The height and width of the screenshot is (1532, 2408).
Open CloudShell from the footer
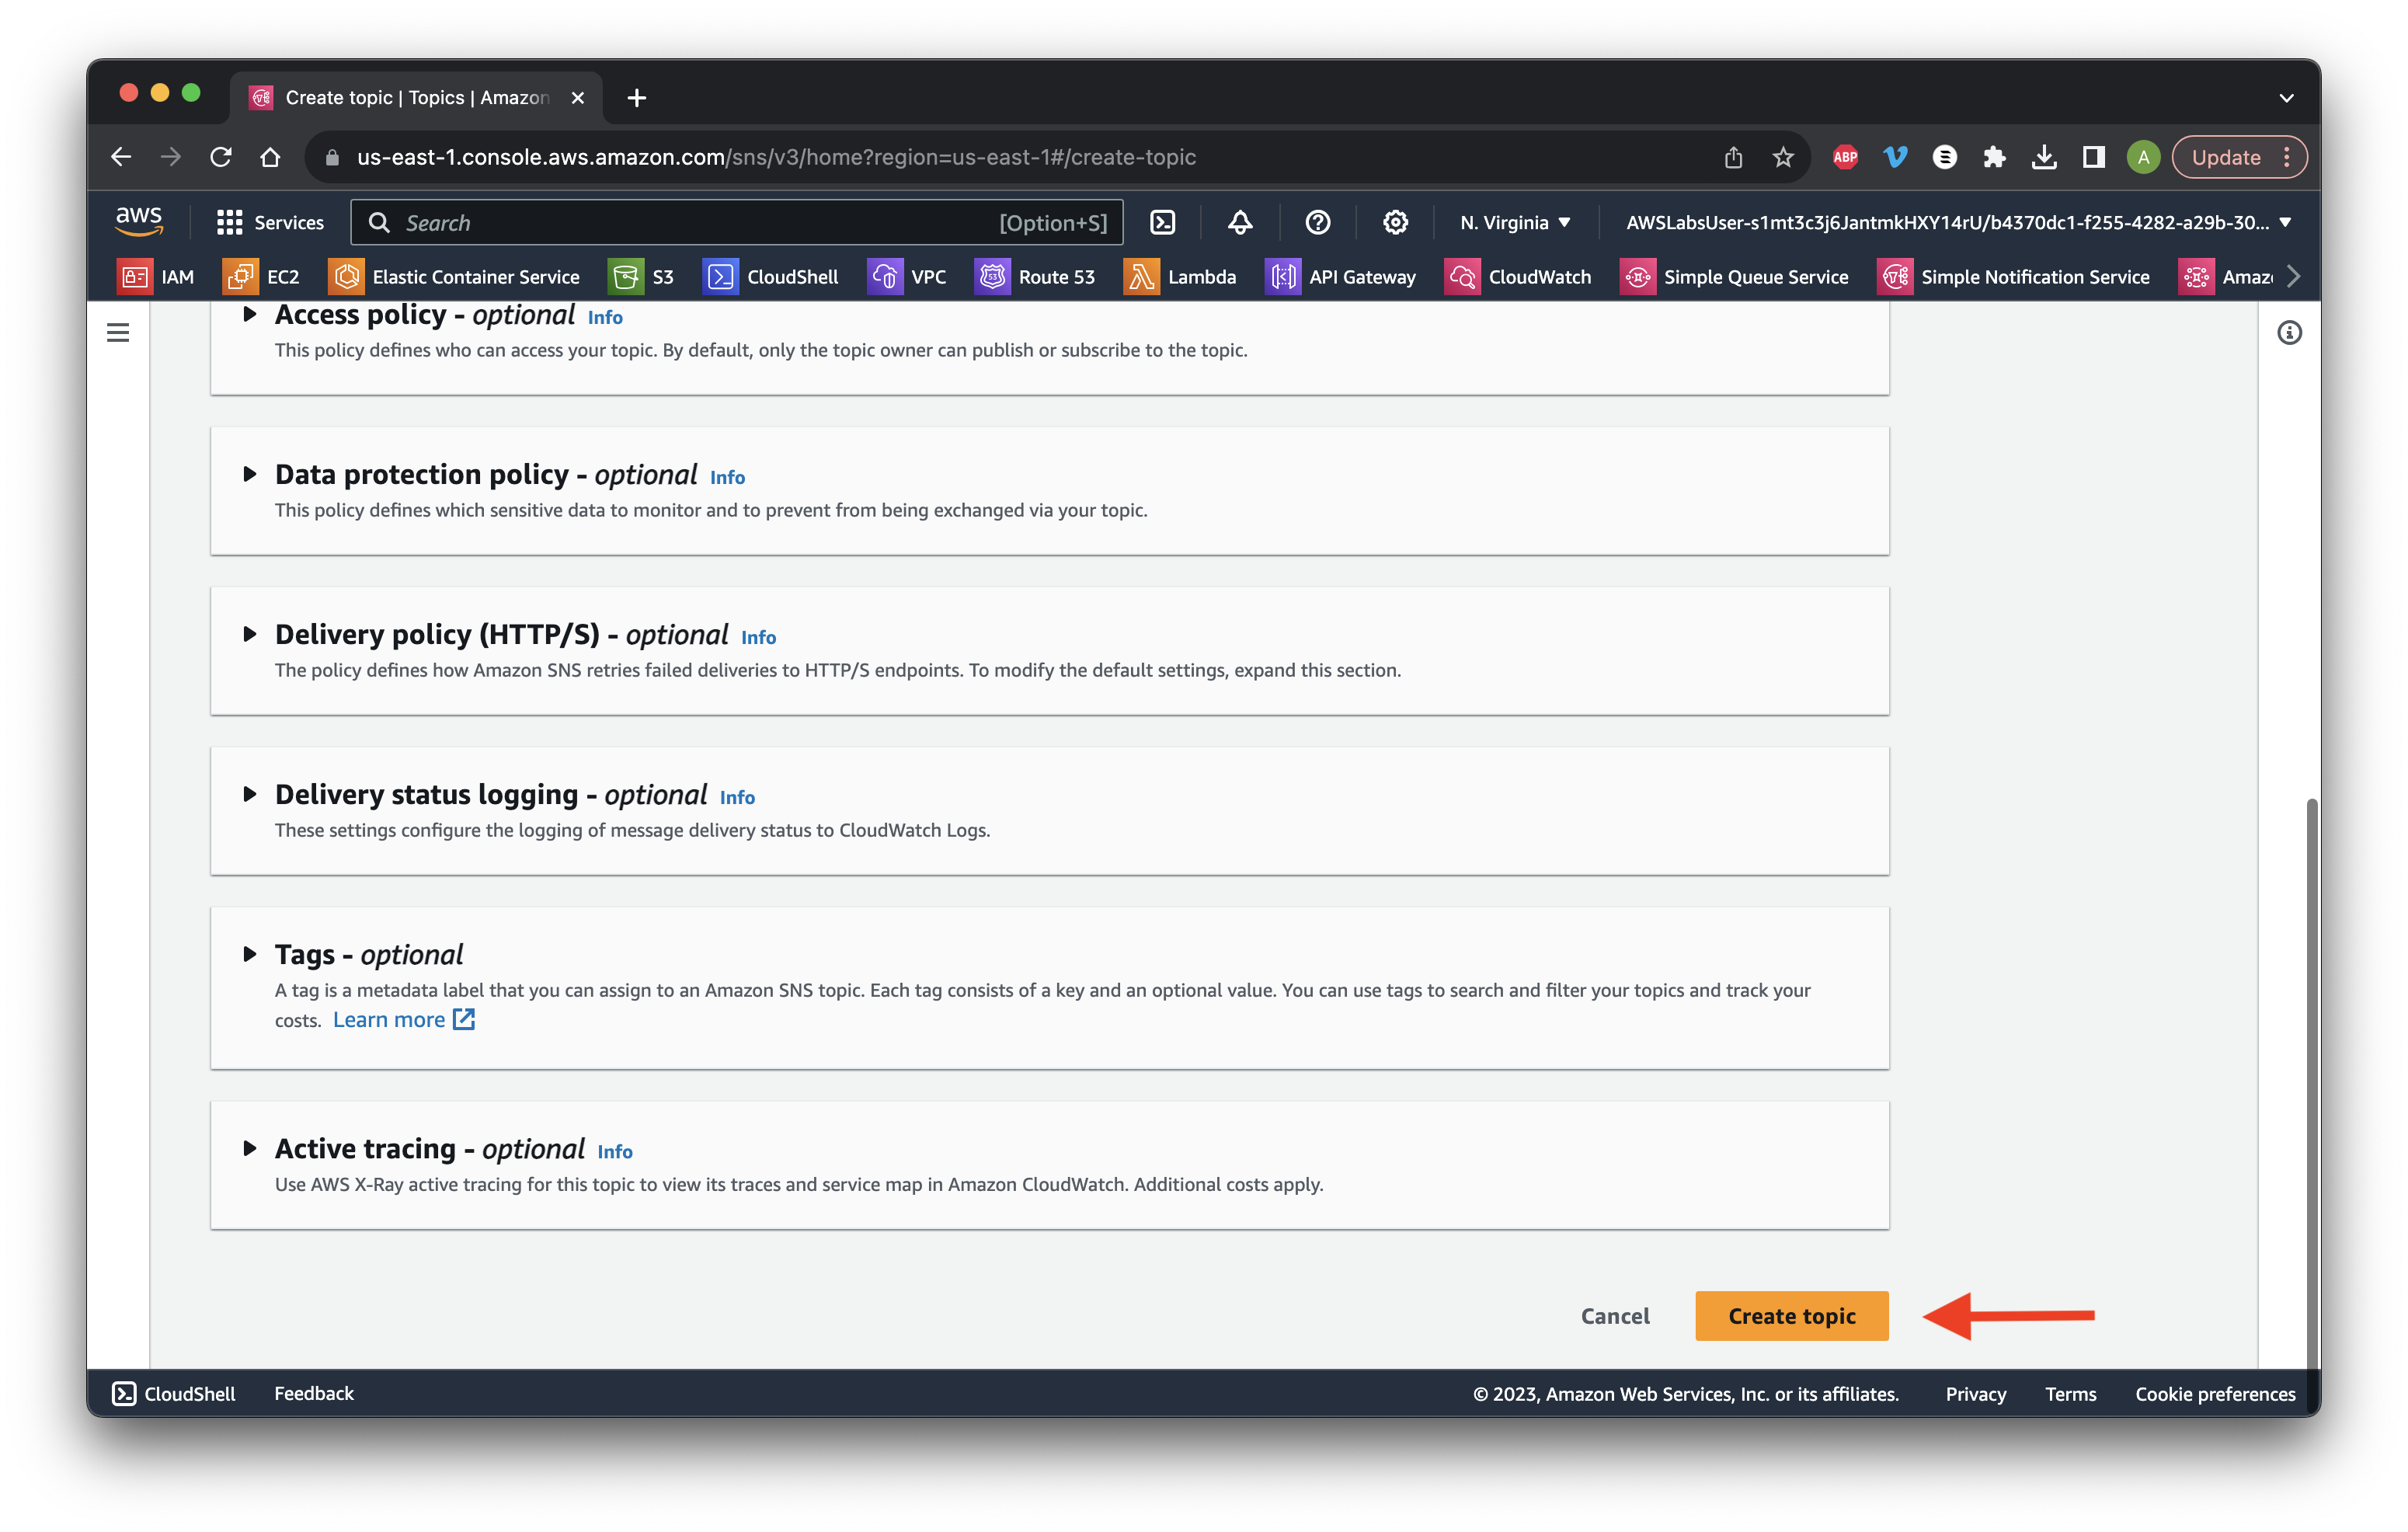pyautogui.click(x=174, y=1393)
